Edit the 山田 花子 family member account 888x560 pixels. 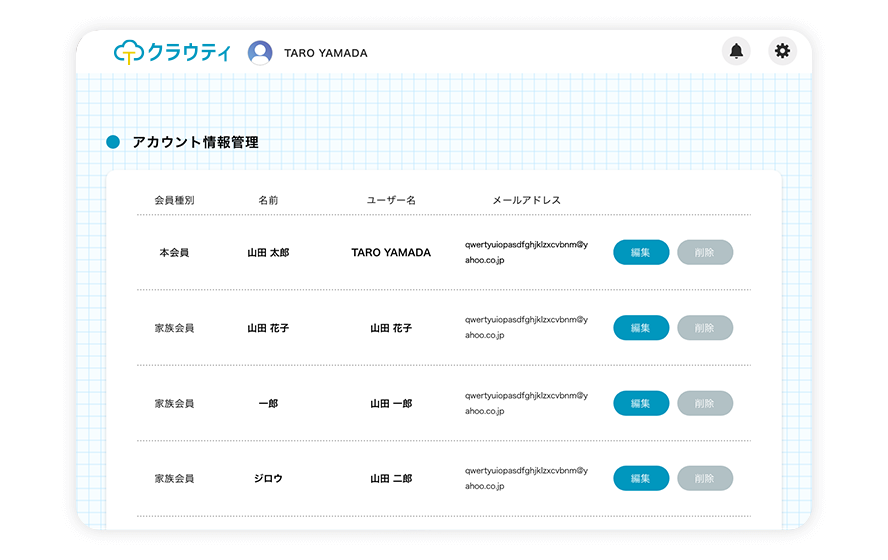tap(640, 328)
